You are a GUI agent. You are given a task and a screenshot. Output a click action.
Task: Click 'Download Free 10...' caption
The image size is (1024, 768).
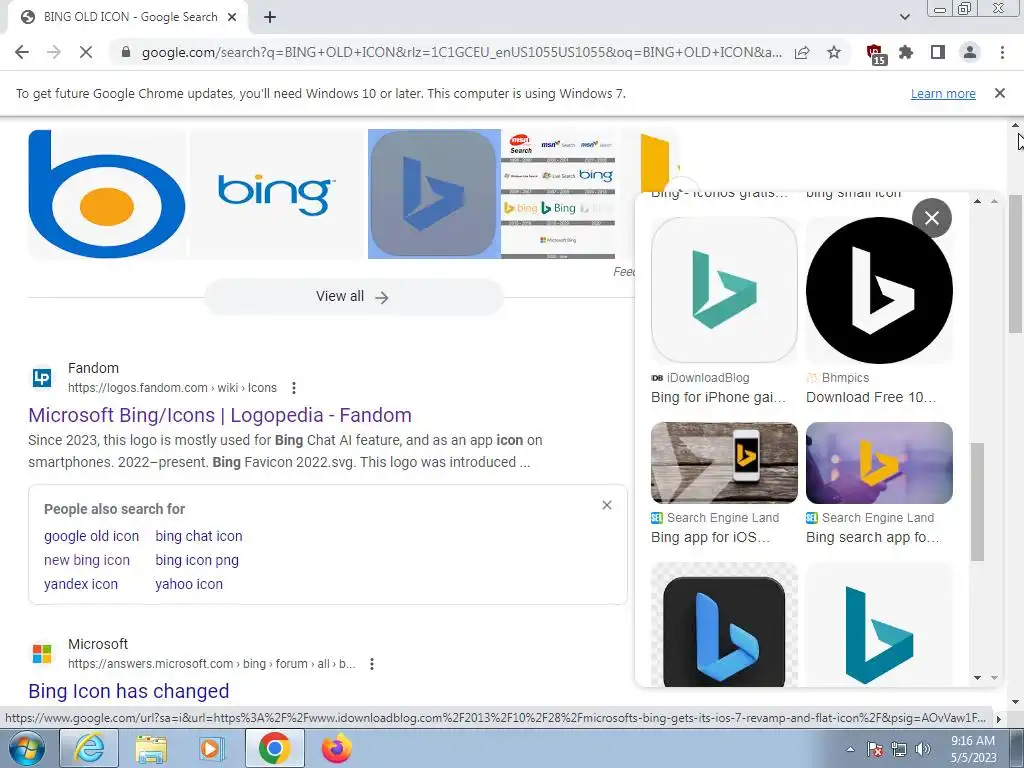pos(871,397)
